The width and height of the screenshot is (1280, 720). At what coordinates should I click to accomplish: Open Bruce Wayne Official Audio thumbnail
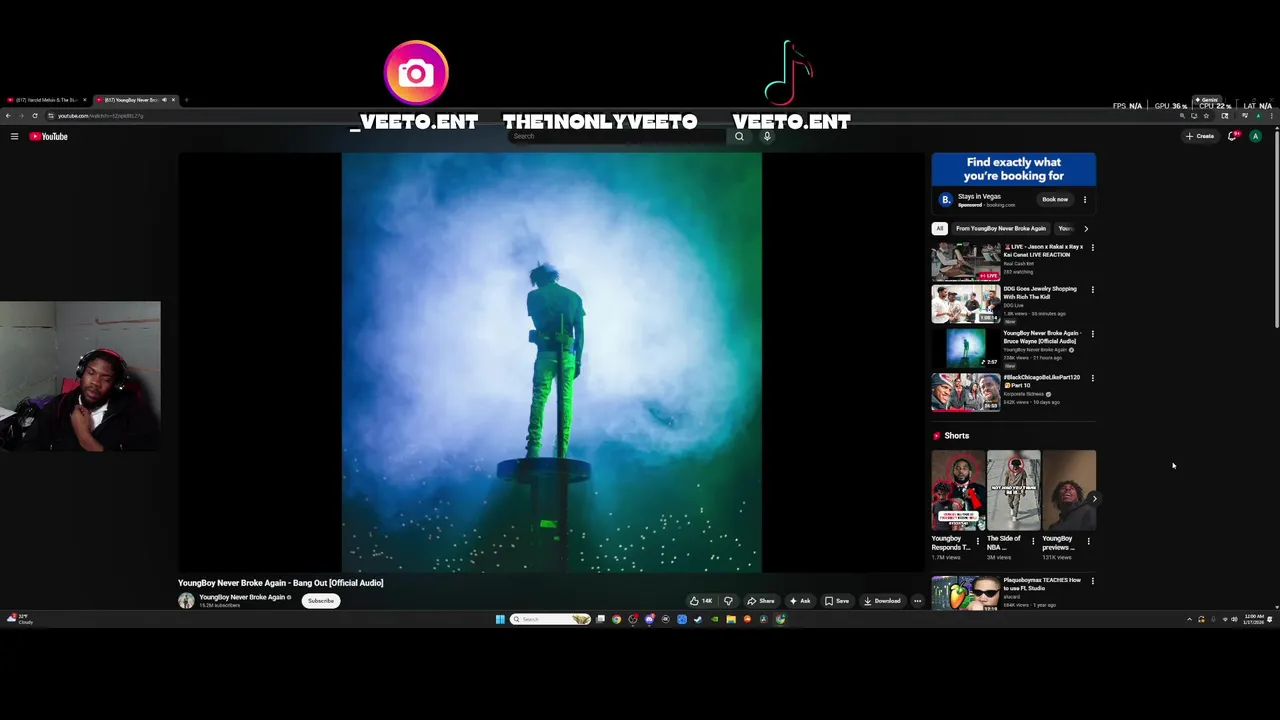[x=965, y=348]
